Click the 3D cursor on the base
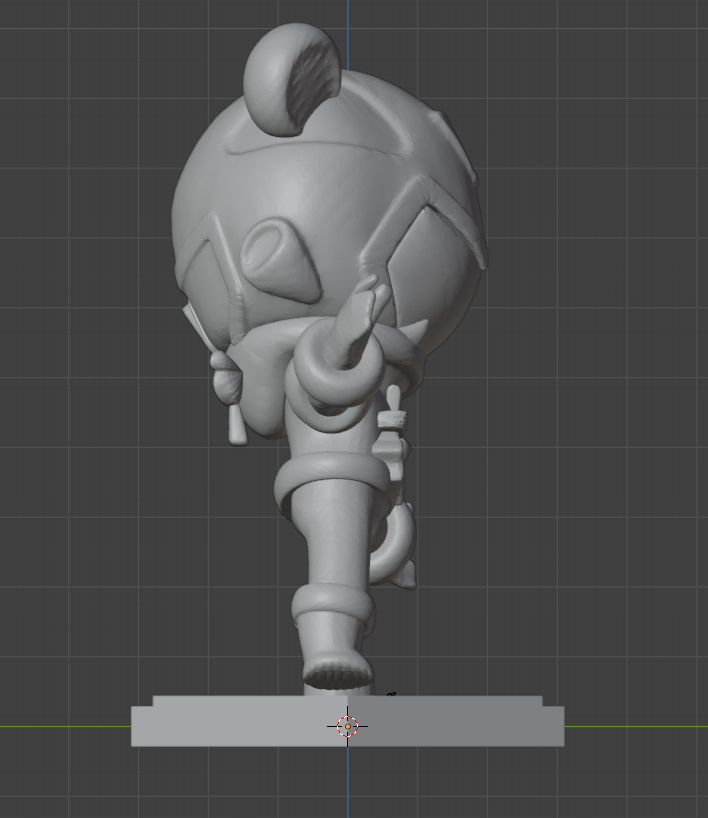The width and height of the screenshot is (708, 818). 347,727
